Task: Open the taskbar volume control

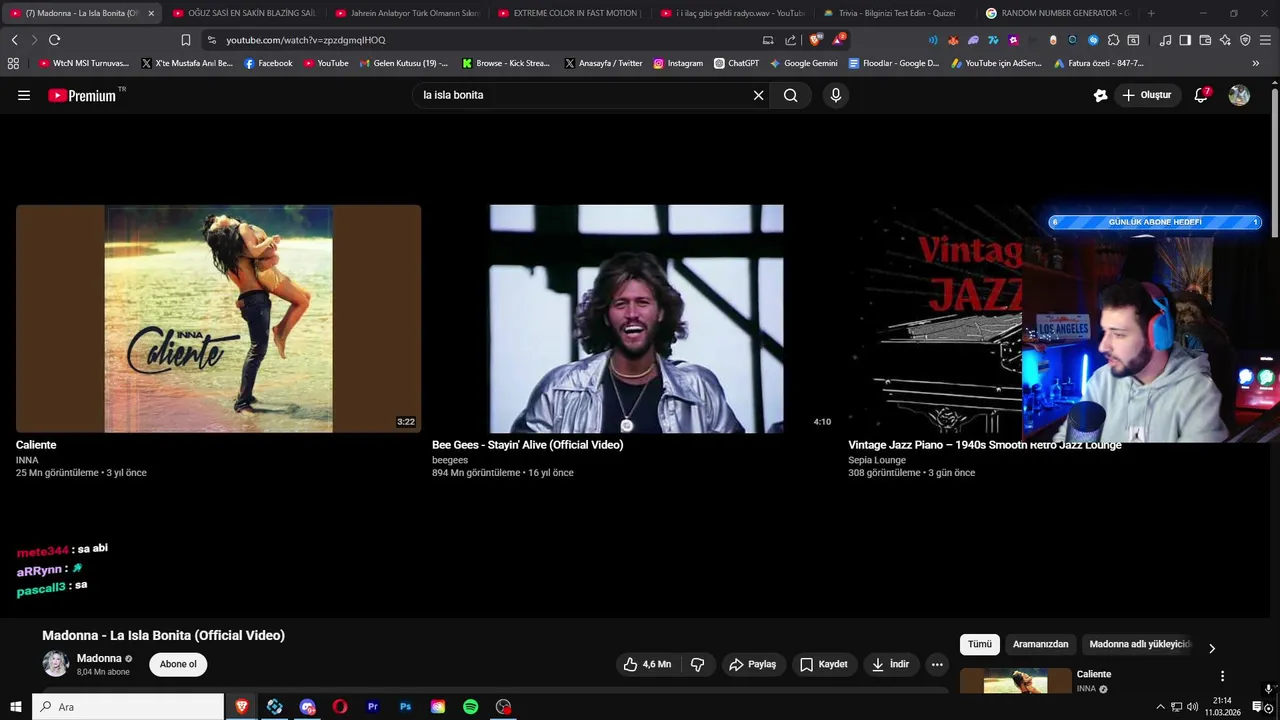Action: (1192, 707)
